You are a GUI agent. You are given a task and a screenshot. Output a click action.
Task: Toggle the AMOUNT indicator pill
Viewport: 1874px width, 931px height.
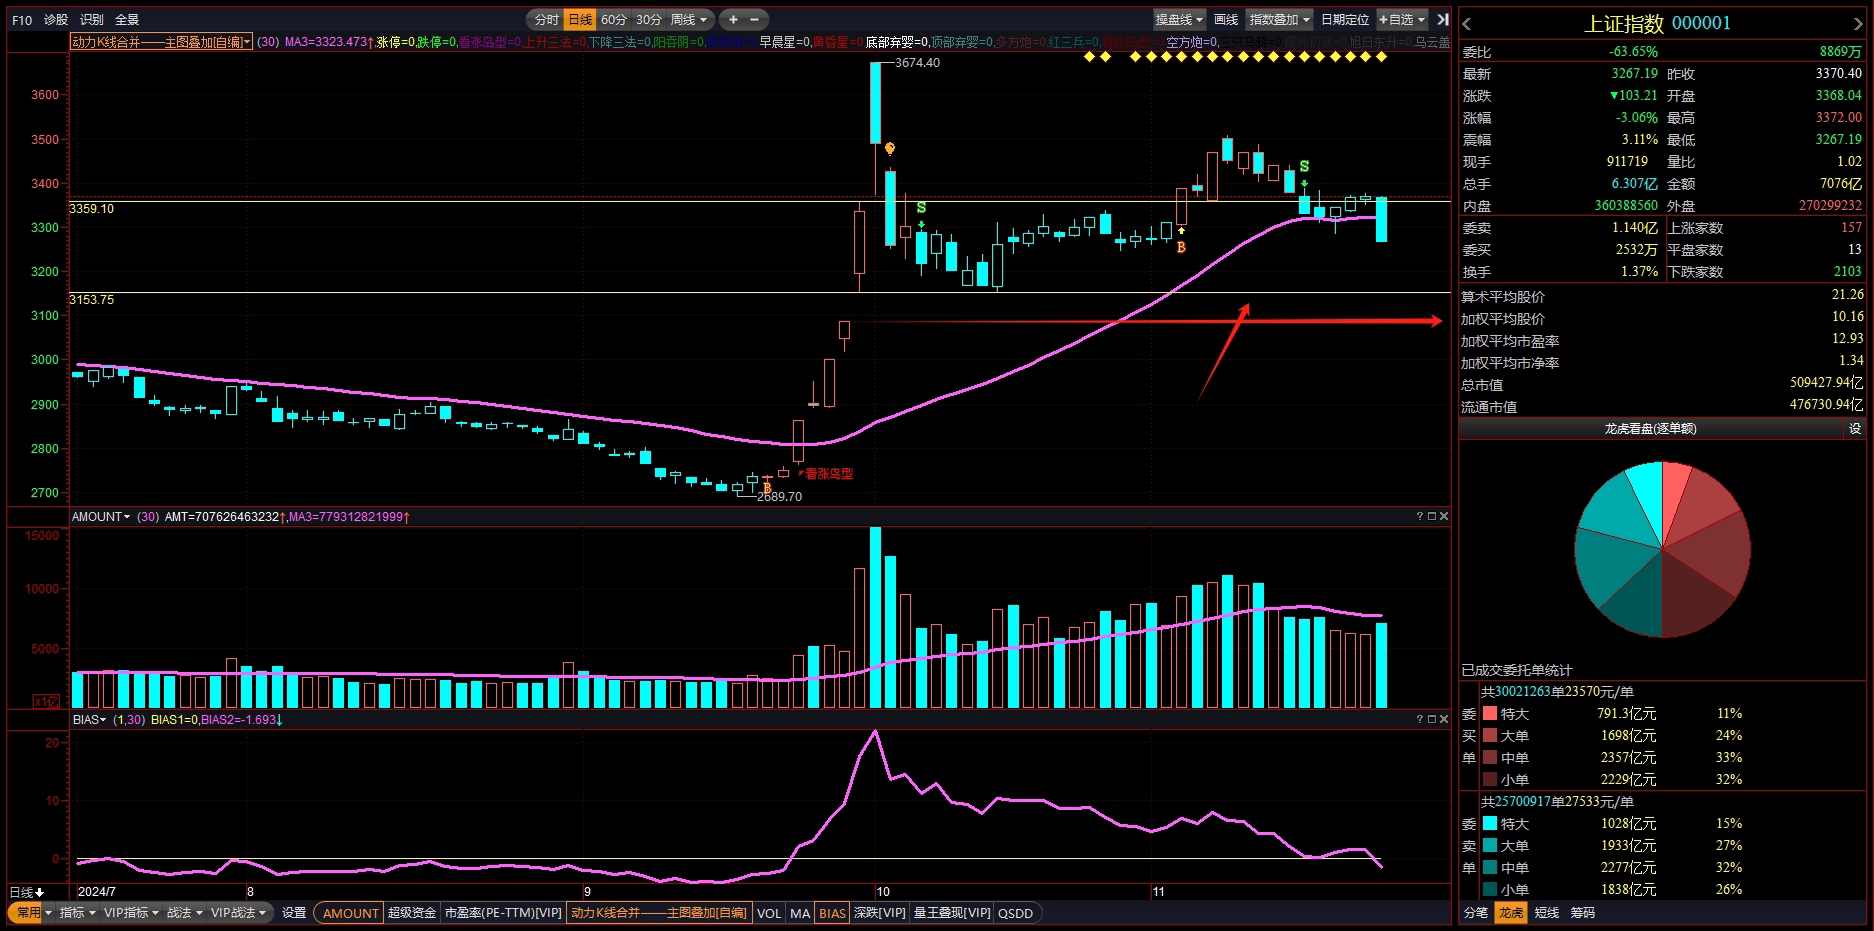[350, 913]
